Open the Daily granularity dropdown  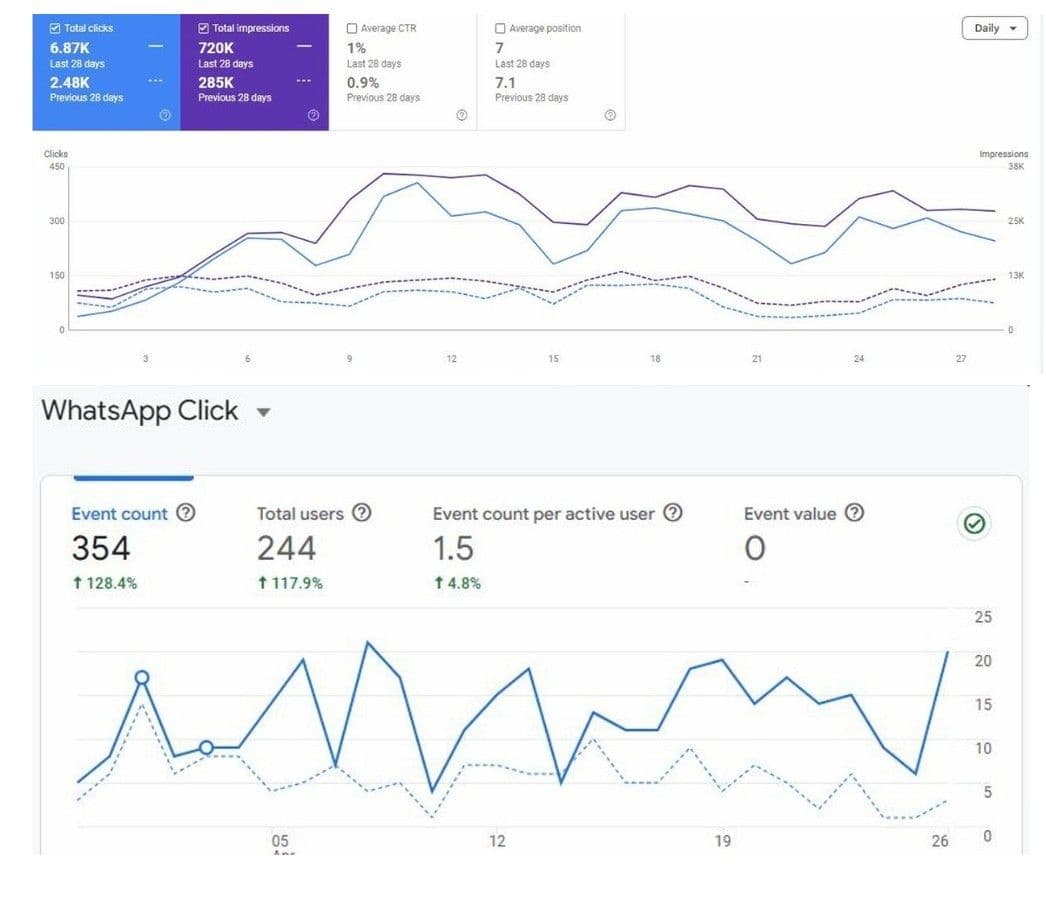(994, 28)
